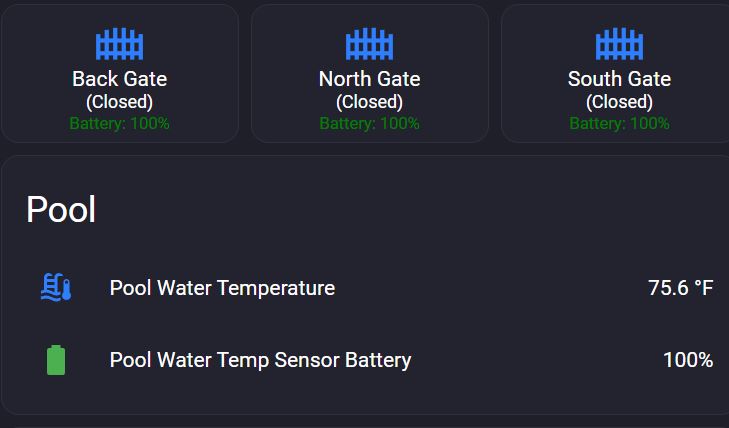Click the 100% sensor battery value
The width and height of the screenshot is (729, 428).
(x=688, y=360)
